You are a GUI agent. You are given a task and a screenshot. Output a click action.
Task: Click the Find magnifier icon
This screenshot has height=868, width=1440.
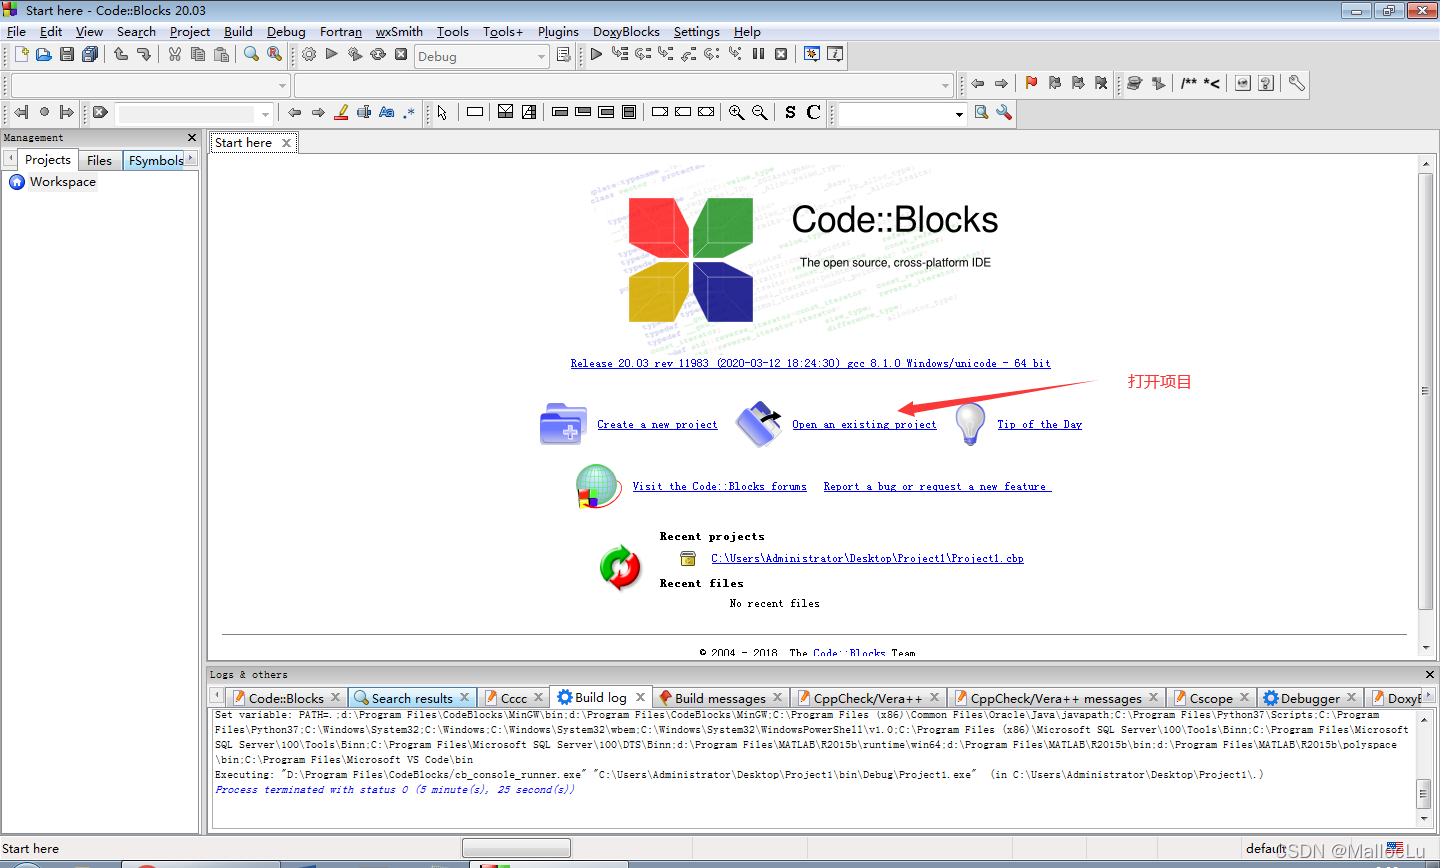pyautogui.click(x=252, y=55)
